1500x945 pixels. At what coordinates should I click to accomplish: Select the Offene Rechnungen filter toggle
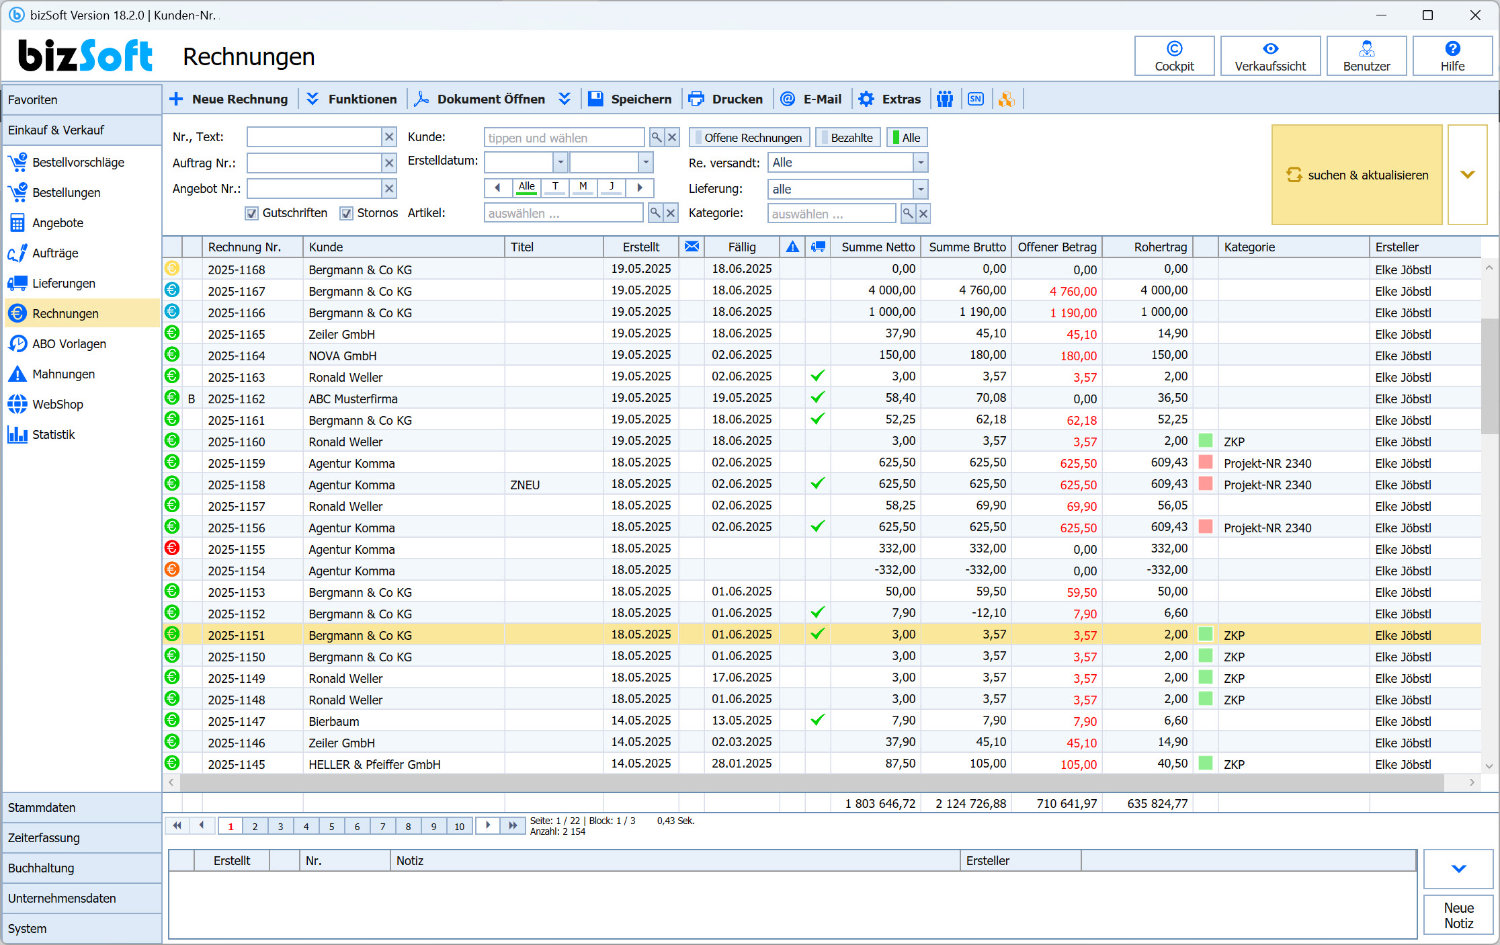[748, 138]
